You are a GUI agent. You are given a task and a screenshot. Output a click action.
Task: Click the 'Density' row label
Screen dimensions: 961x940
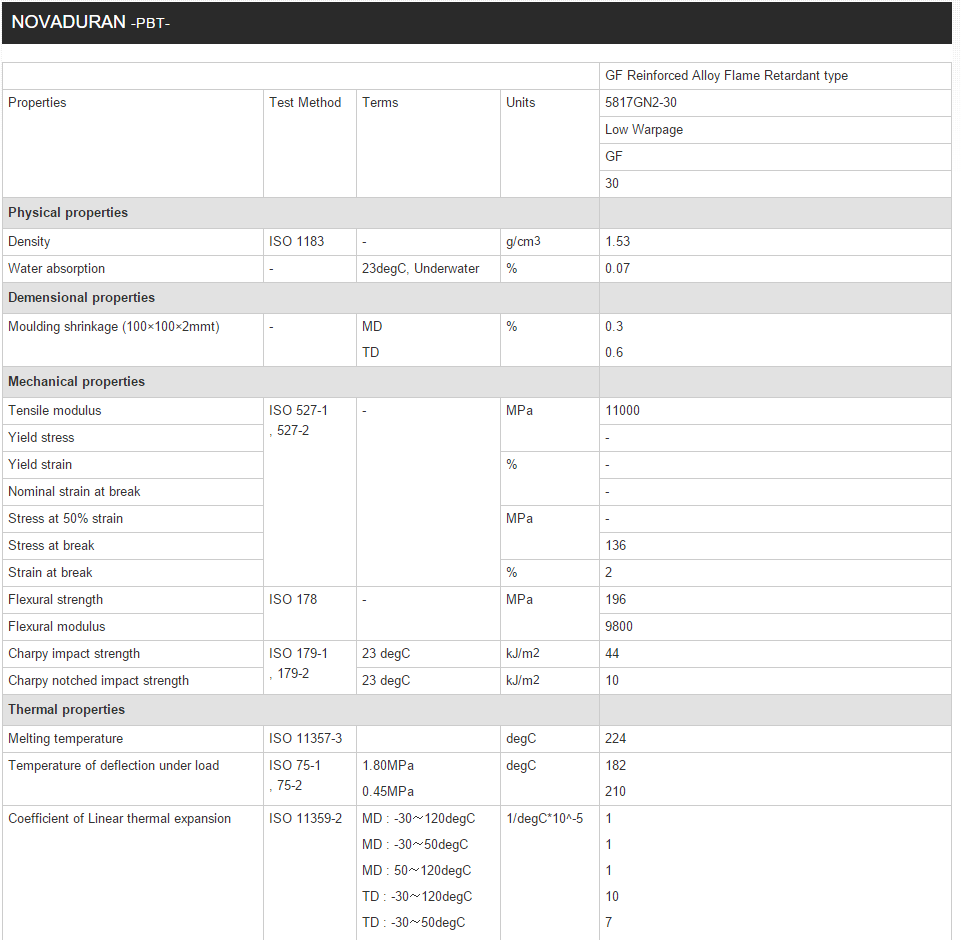pos(29,241)
